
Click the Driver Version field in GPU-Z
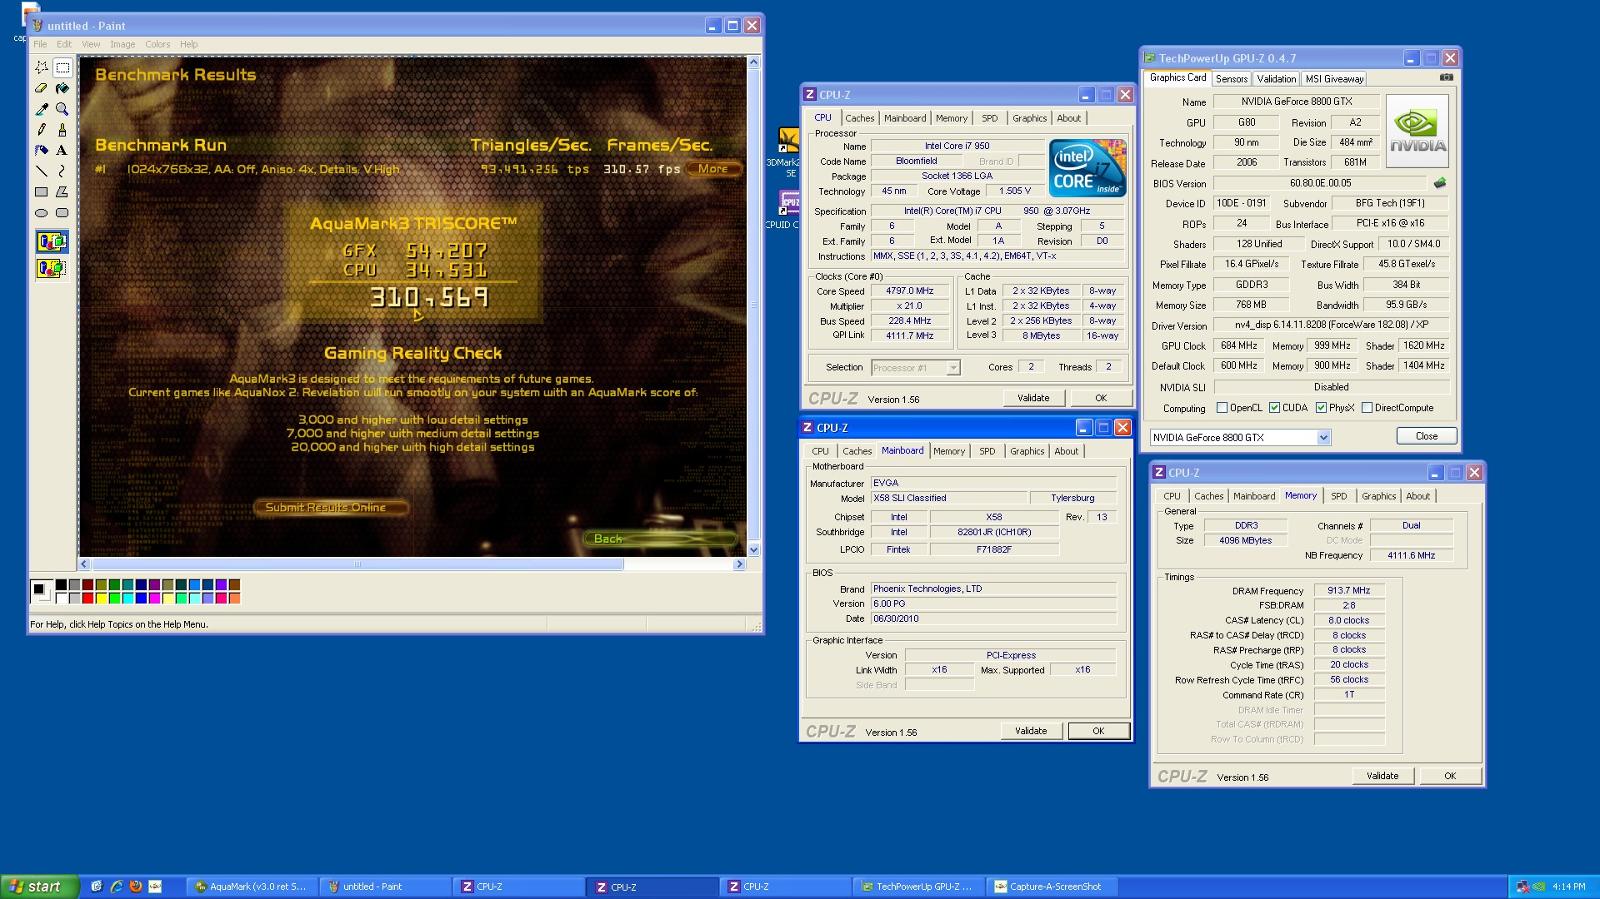[x=1330, y=325]
